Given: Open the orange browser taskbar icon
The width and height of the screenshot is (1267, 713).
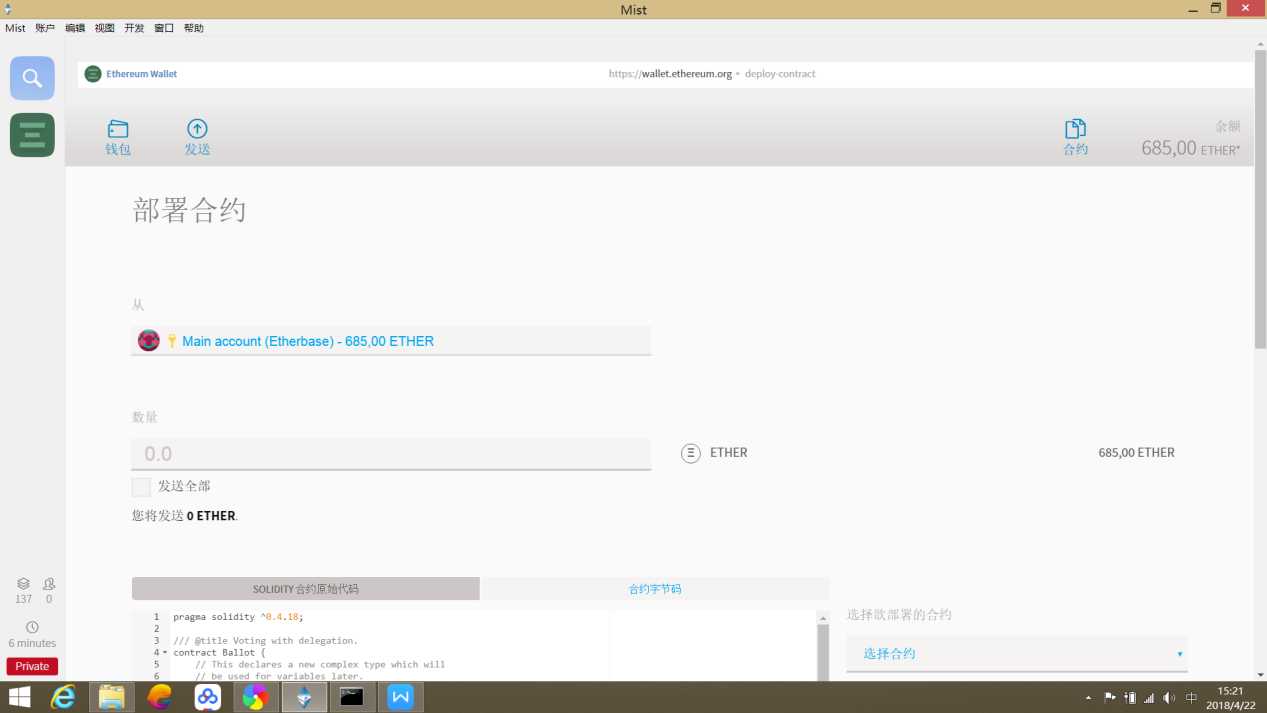Looking at the screenshot, I should click(159, 697).
